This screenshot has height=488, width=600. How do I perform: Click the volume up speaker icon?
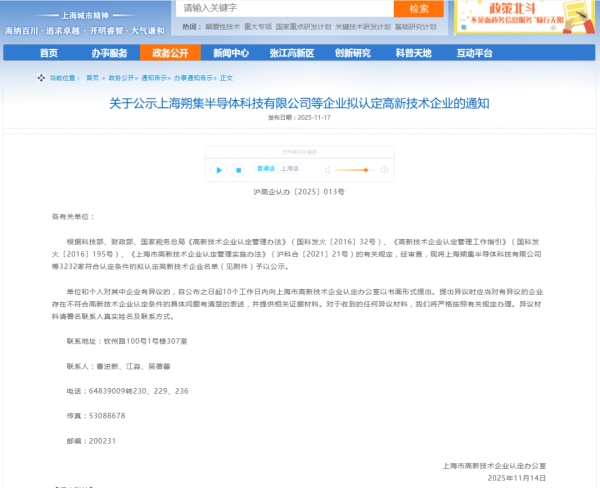point(385,170)
